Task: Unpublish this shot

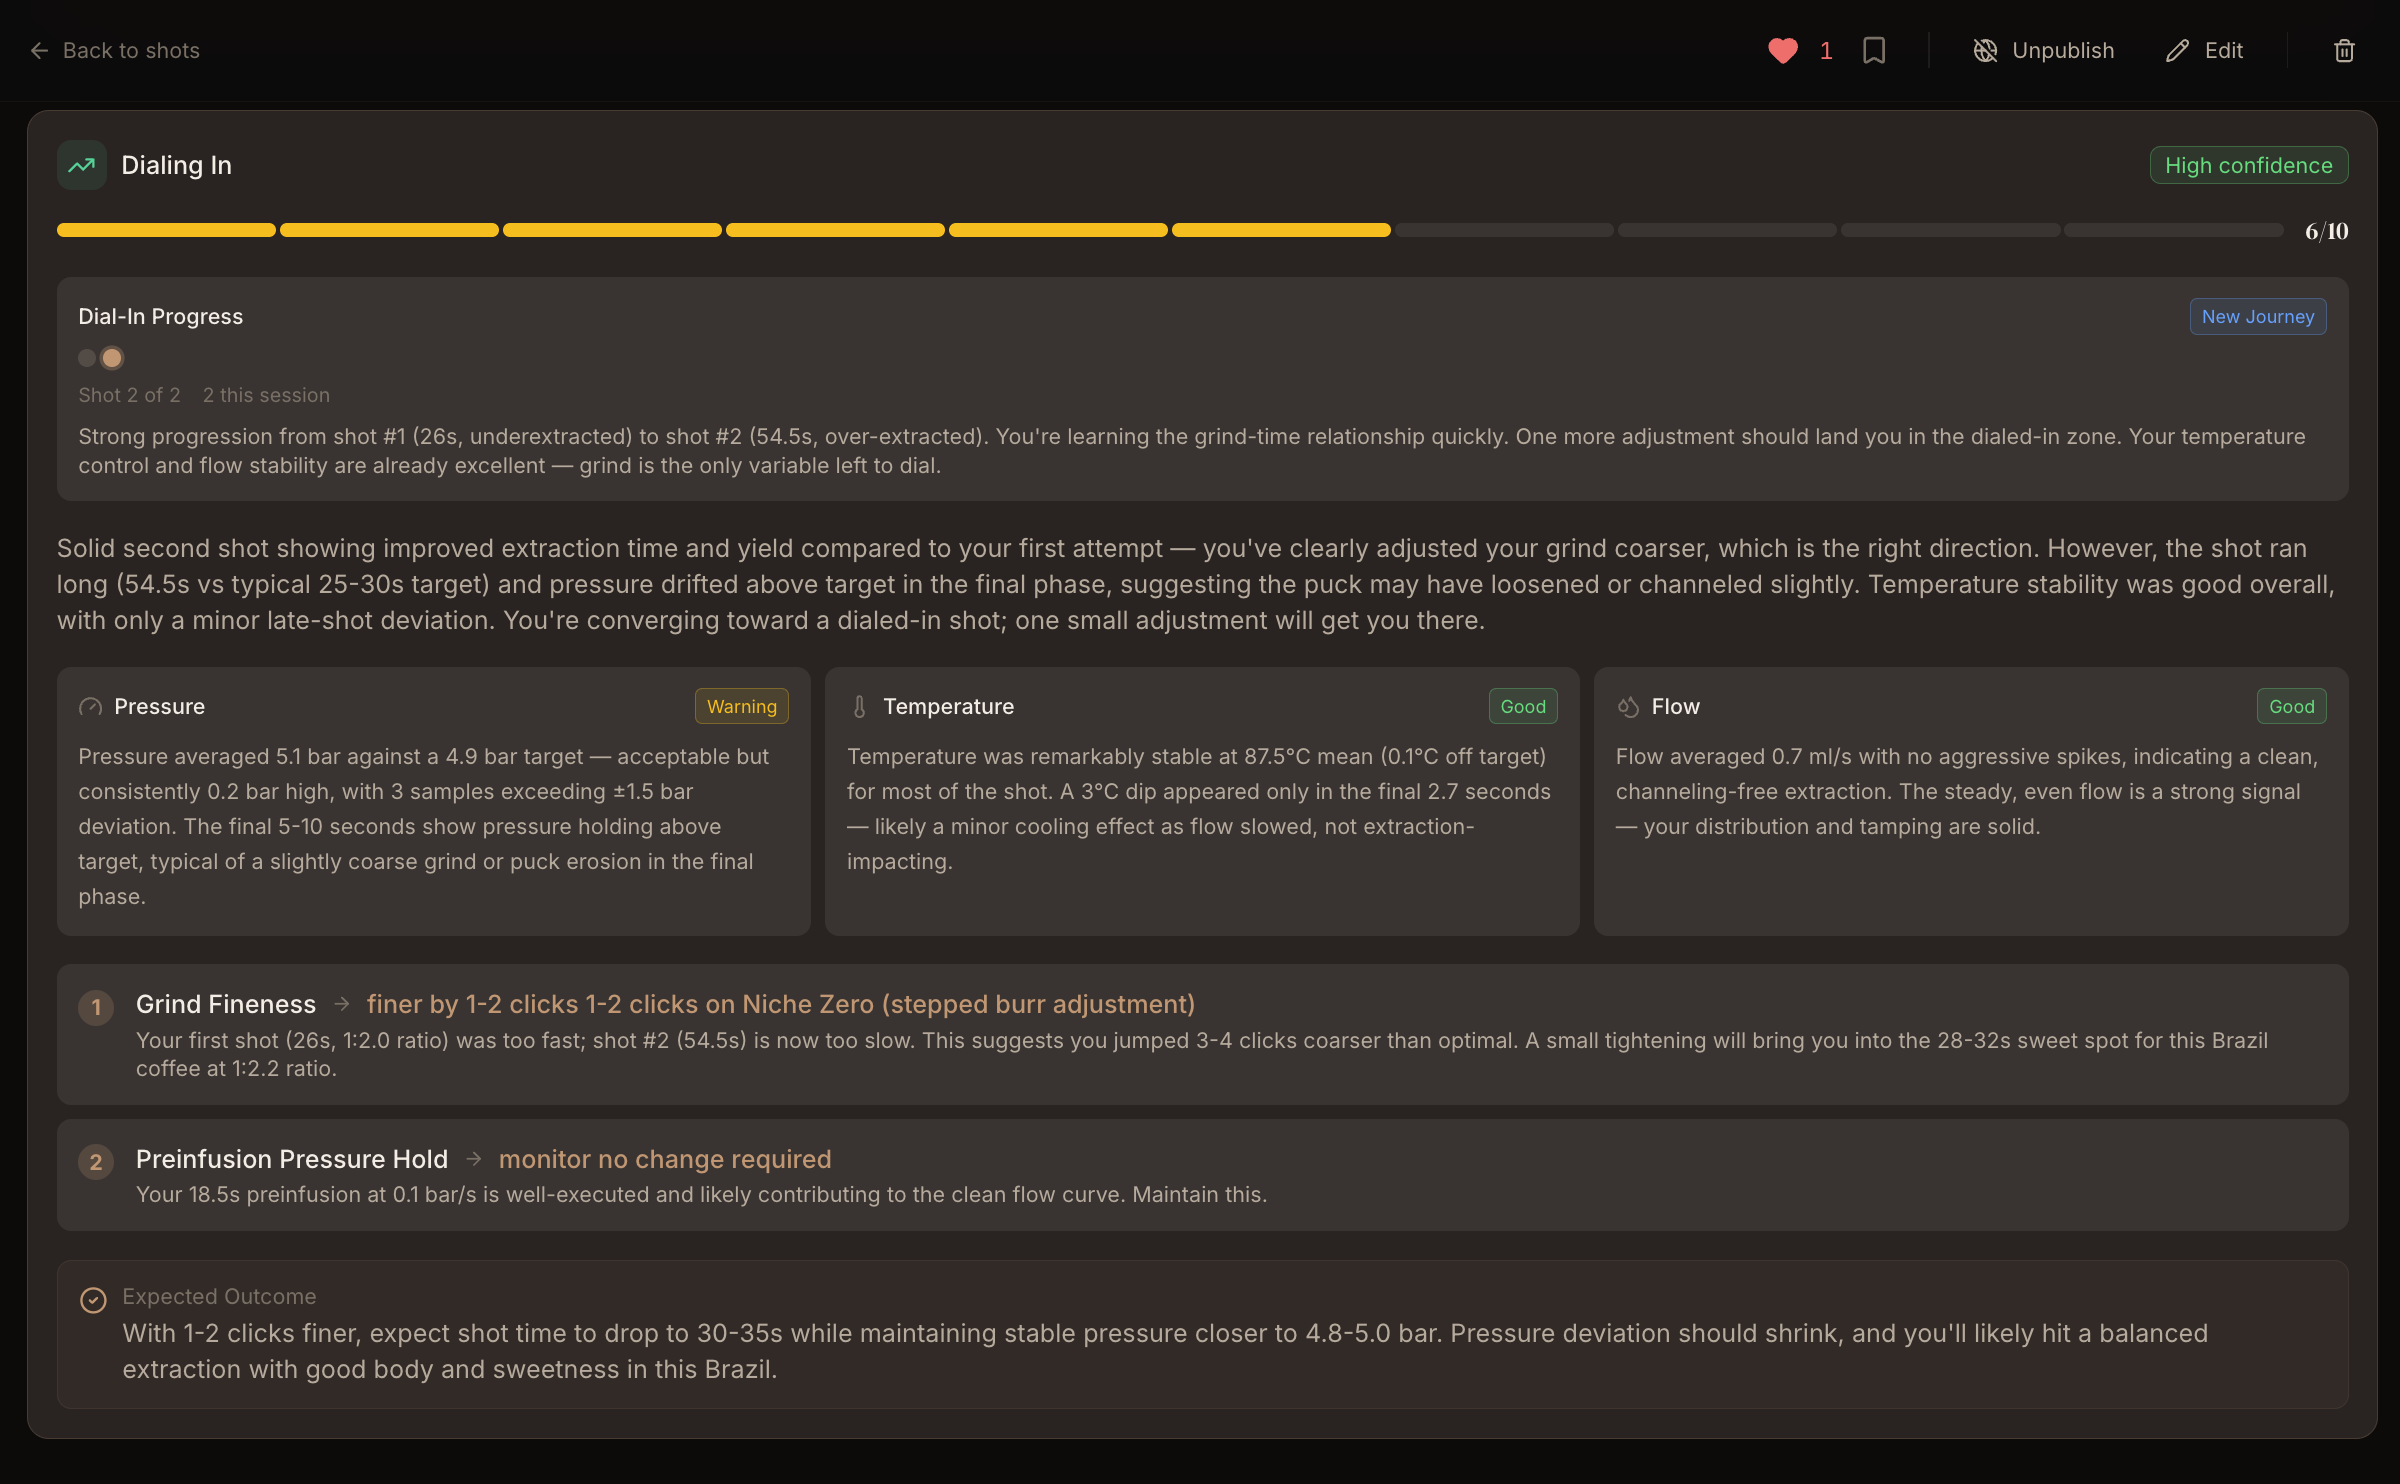Action: pyautogui.click(x=2043, y=51)
